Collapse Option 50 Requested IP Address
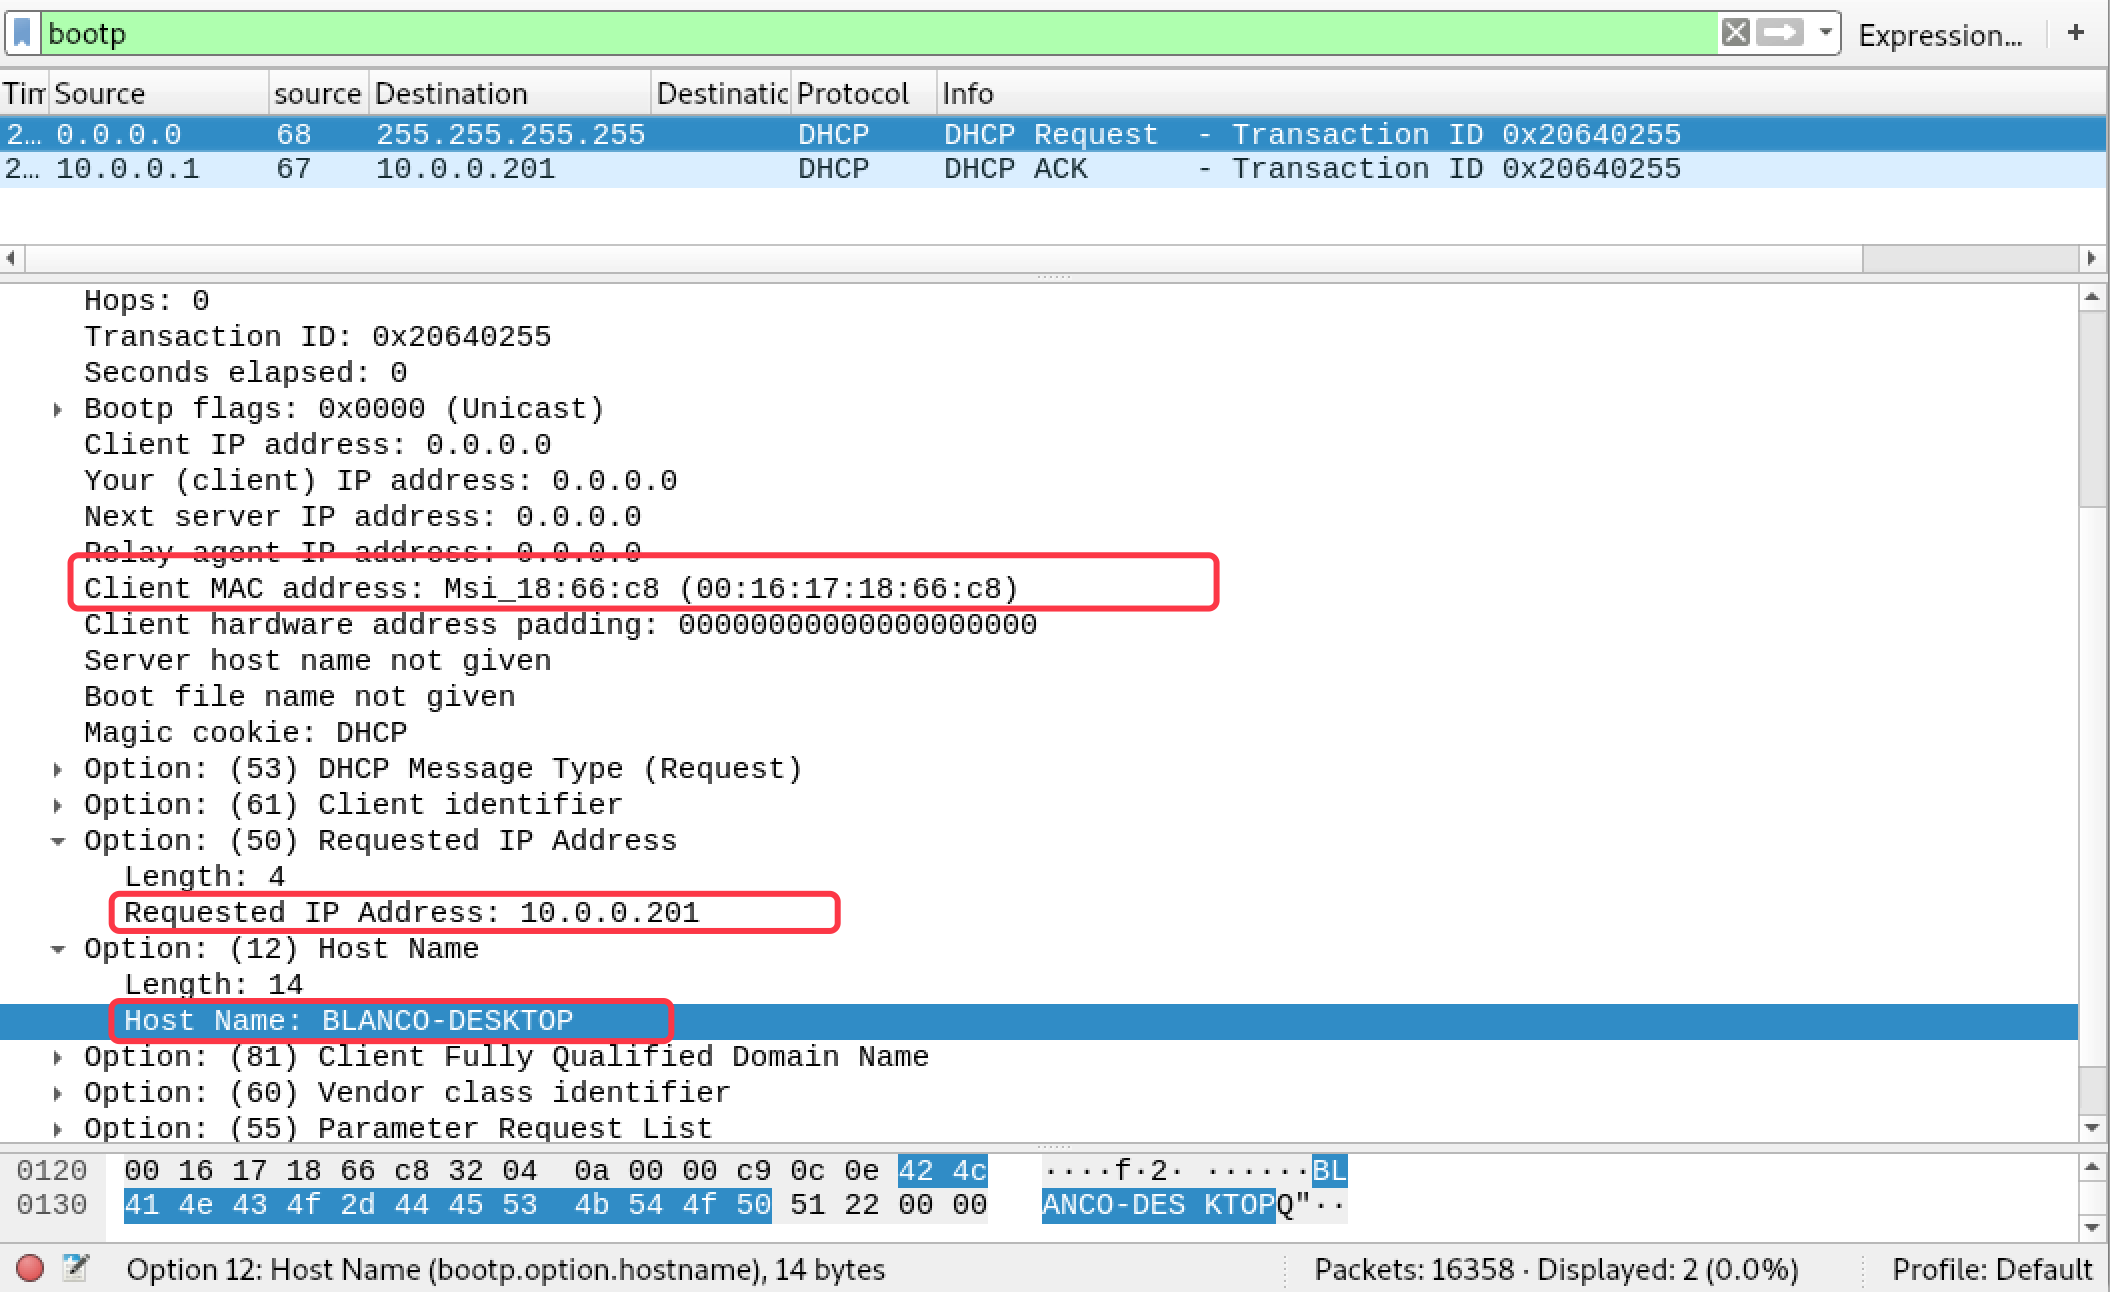The width and height of the screenshot is (2110, 1292). tap(58, 841)
